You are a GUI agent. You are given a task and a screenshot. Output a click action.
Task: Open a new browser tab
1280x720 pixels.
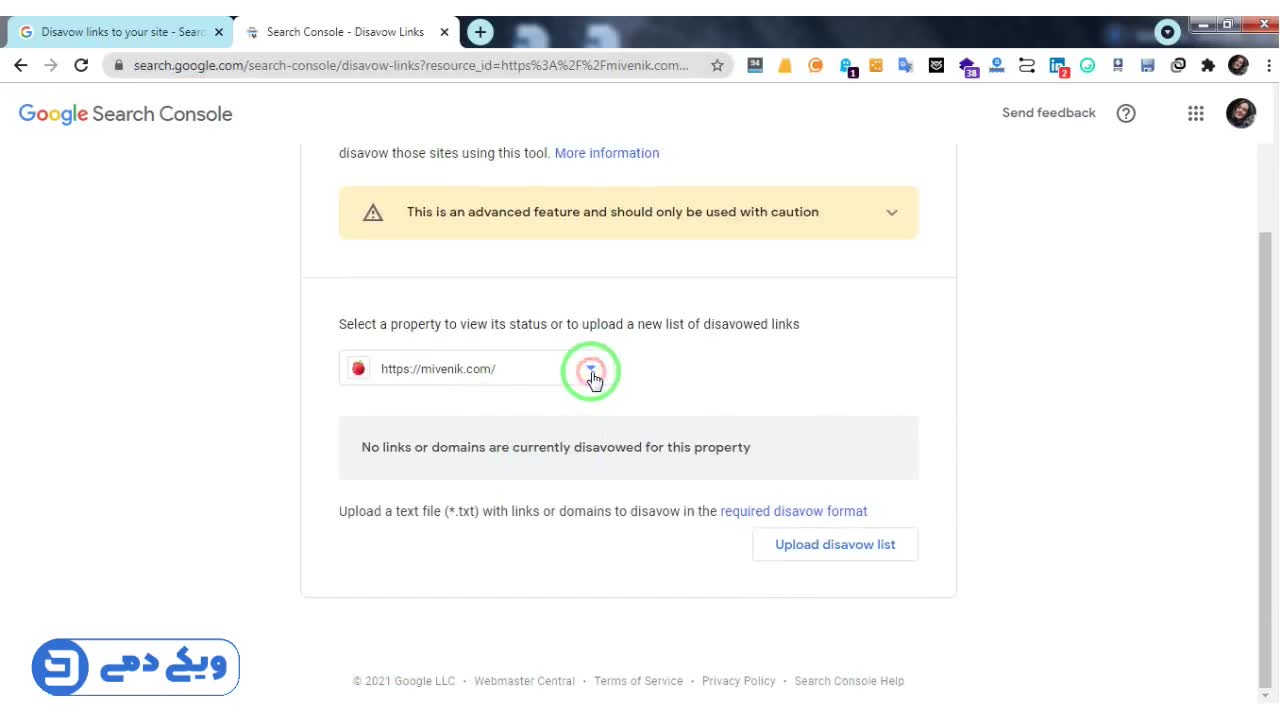pos(480,32)
